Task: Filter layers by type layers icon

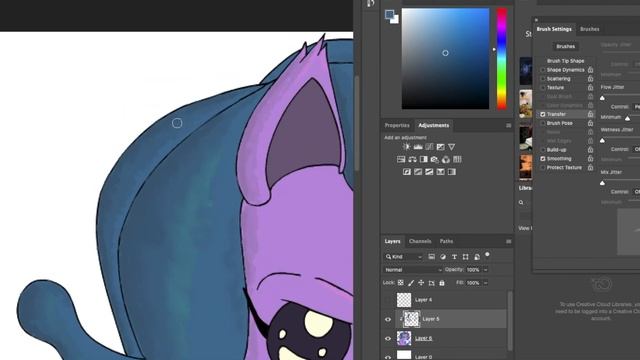Action: (x=454, y=257)
